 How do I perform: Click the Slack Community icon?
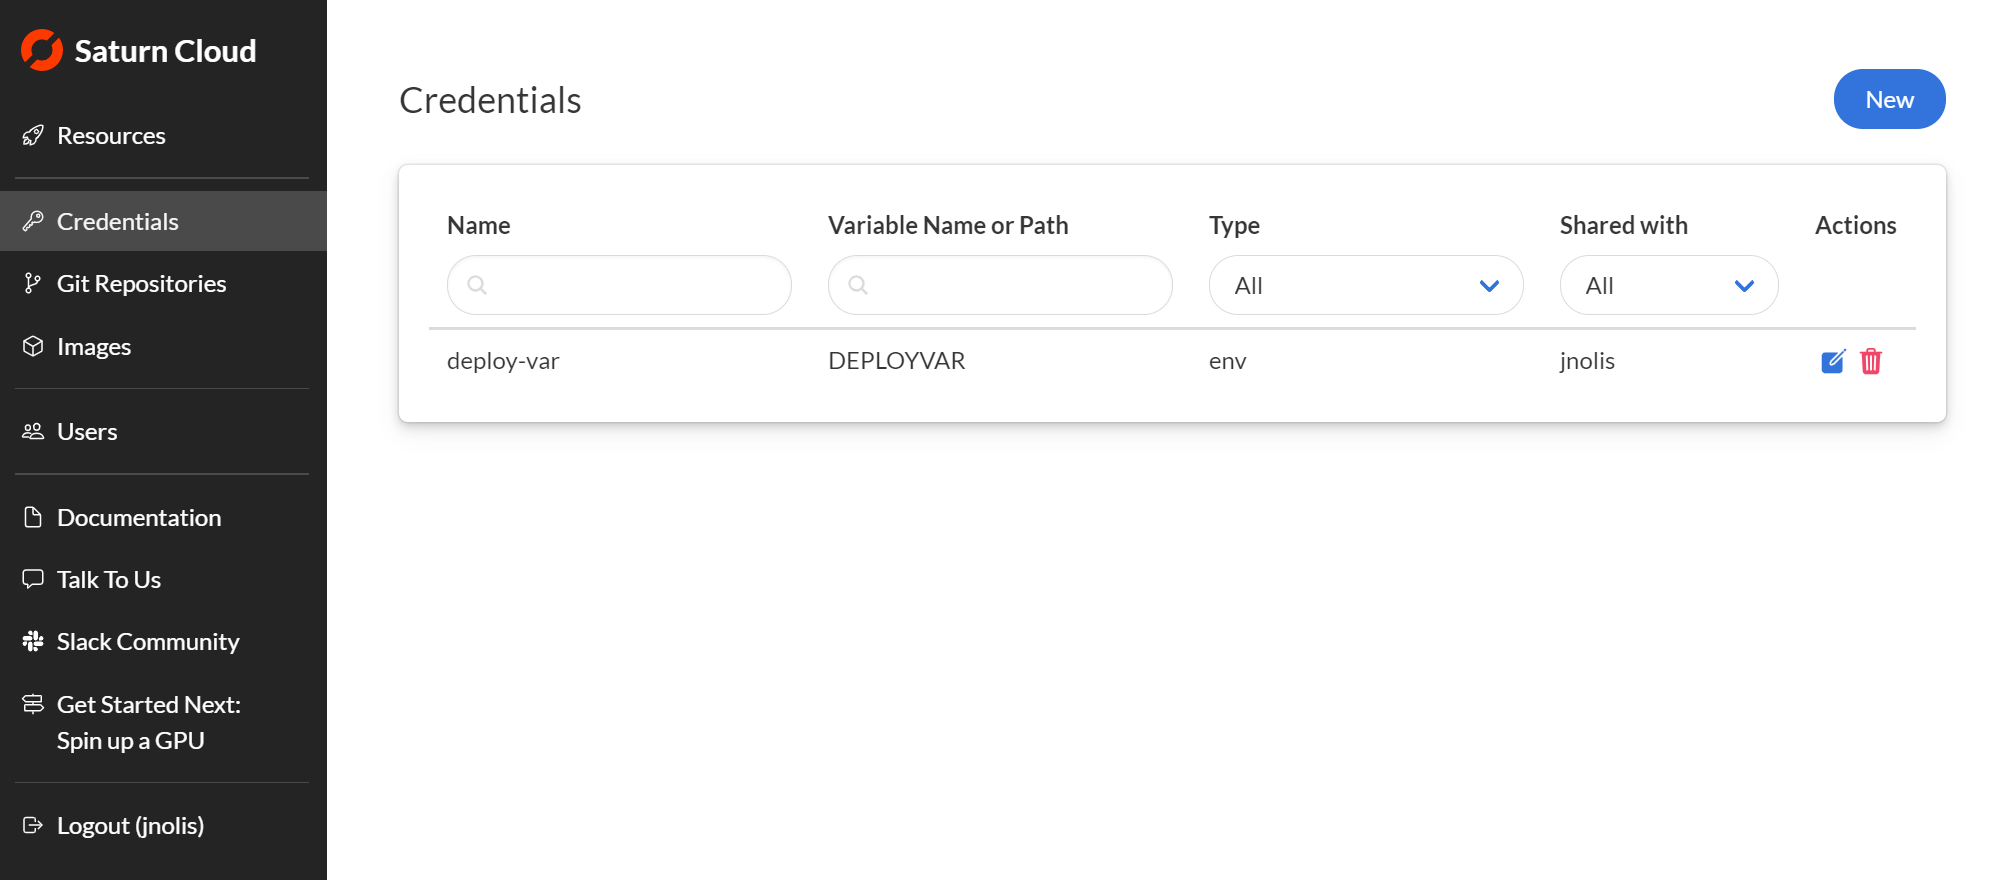(33, 641)
